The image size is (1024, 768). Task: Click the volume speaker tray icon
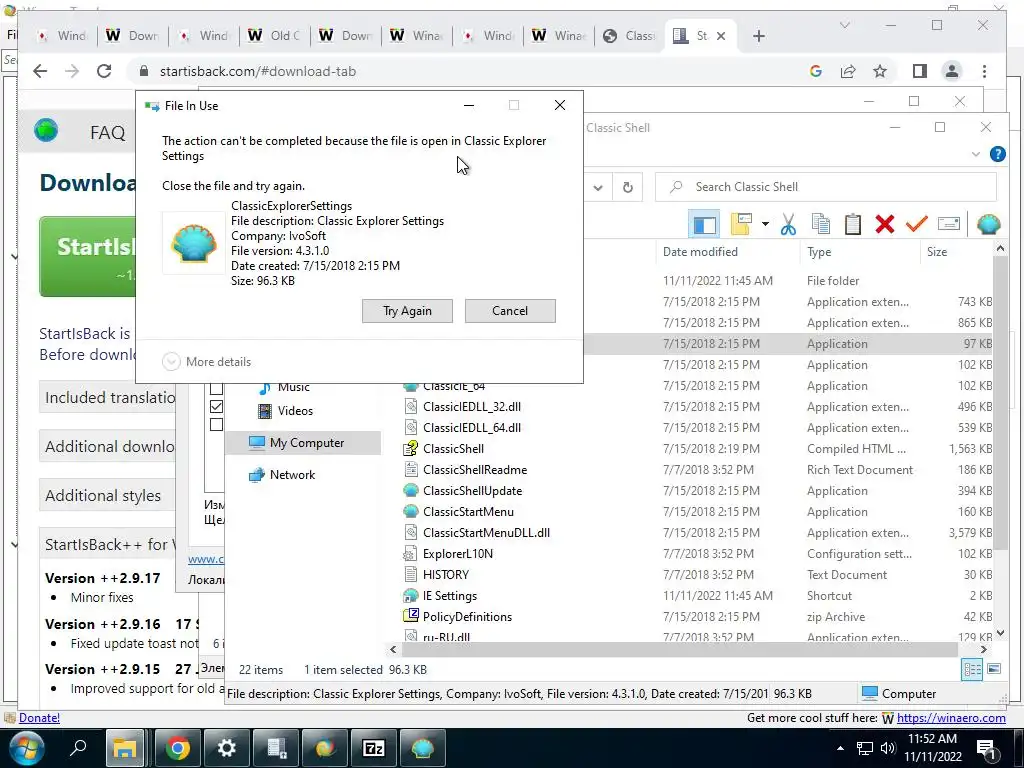tap(887, 748)
